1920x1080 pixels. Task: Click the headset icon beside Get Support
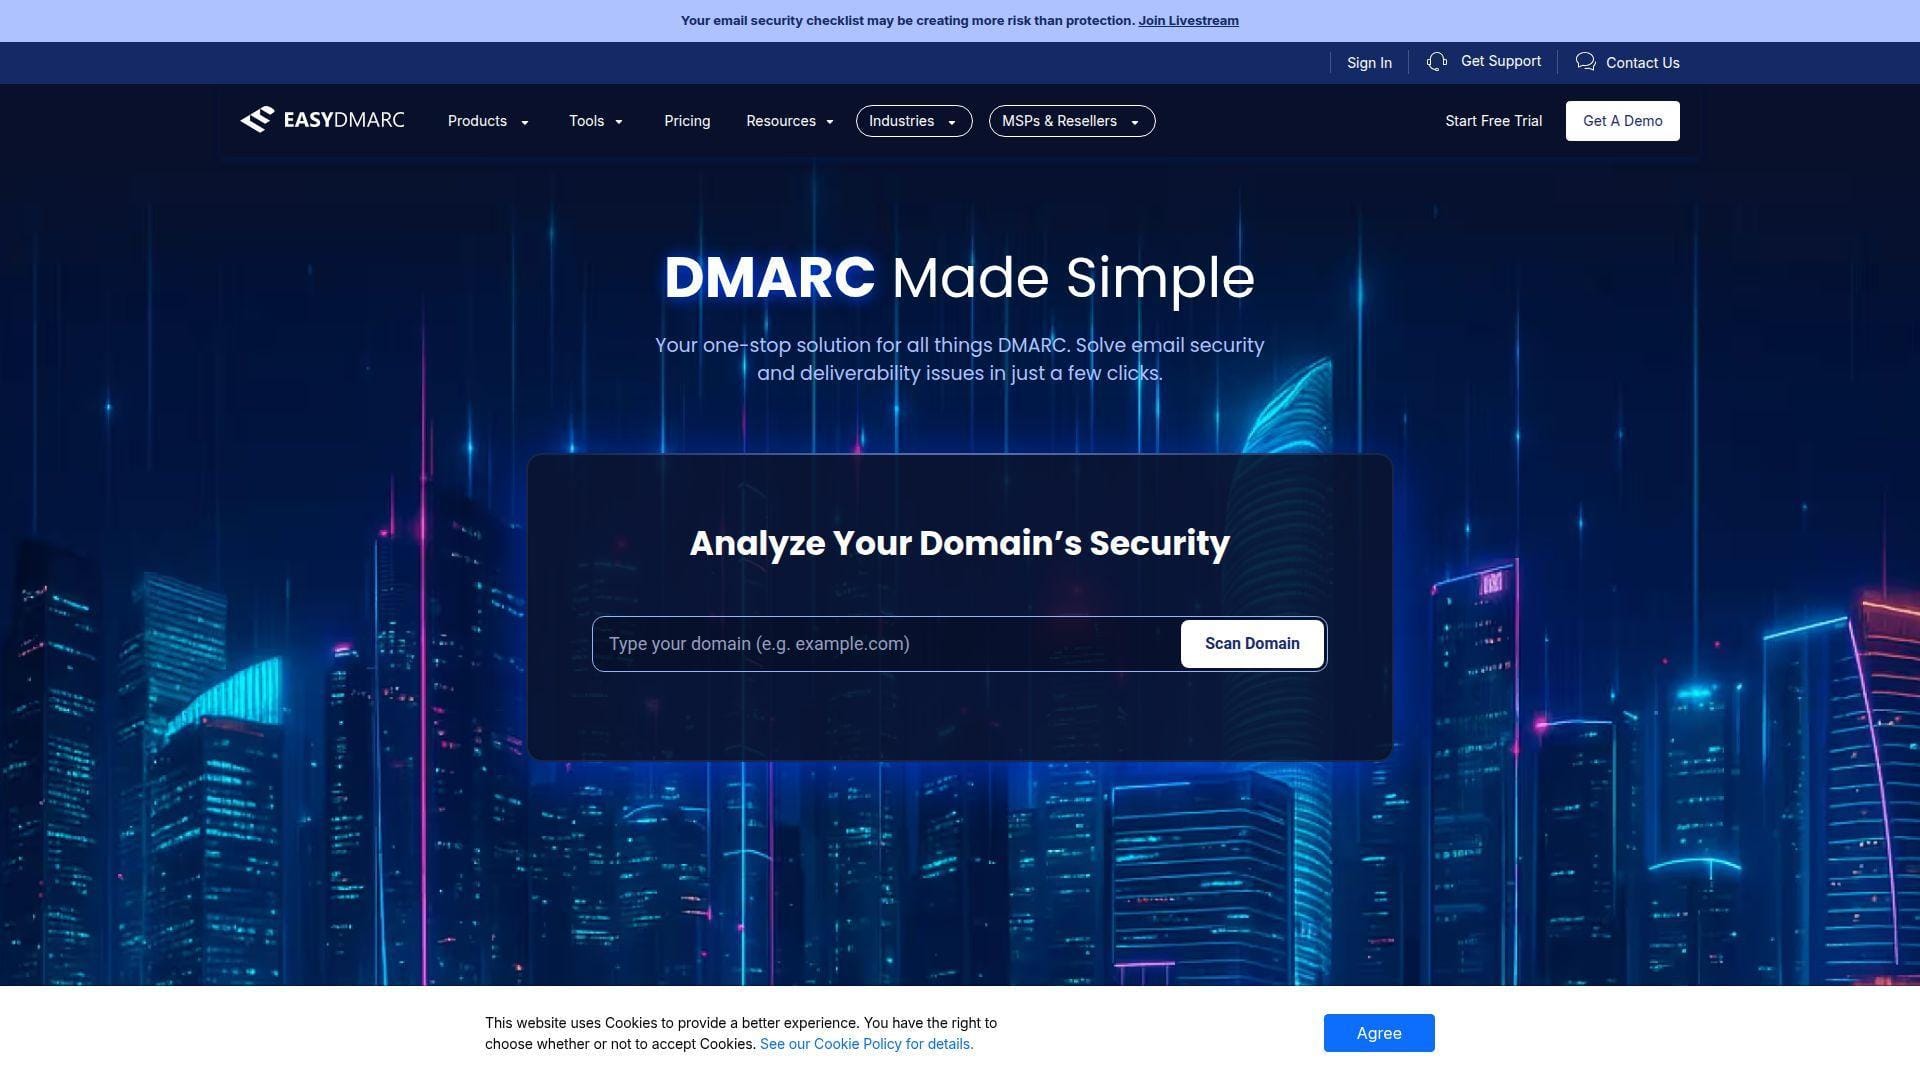1437,62
